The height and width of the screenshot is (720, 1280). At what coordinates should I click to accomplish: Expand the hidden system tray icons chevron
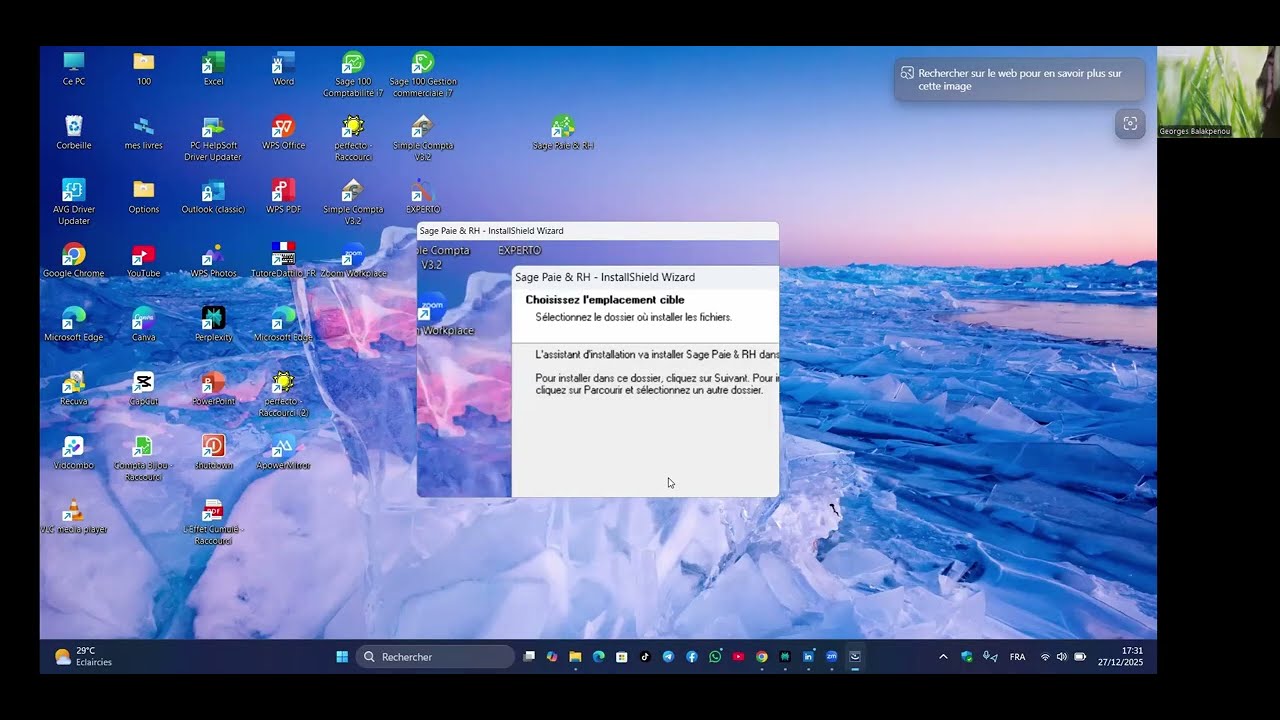[x=943, y=657]
